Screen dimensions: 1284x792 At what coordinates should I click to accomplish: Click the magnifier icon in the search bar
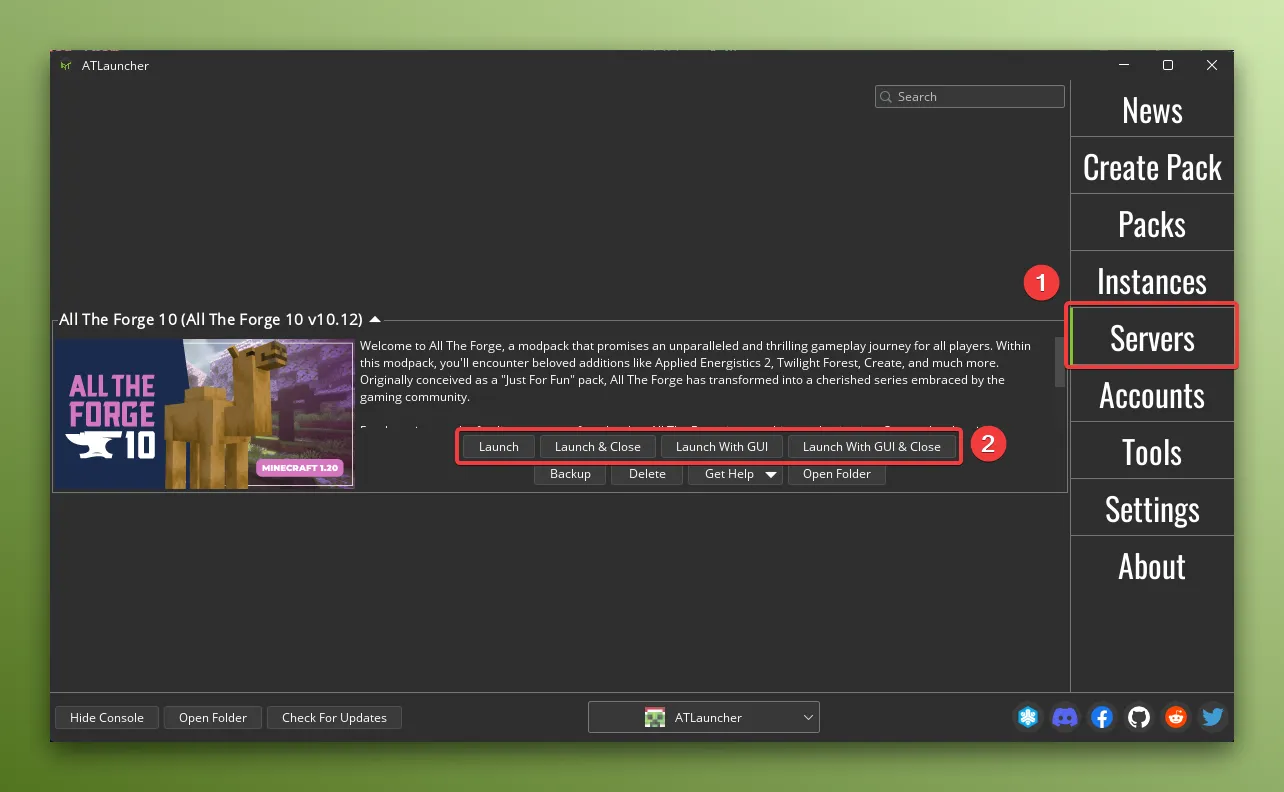(885, 96)
